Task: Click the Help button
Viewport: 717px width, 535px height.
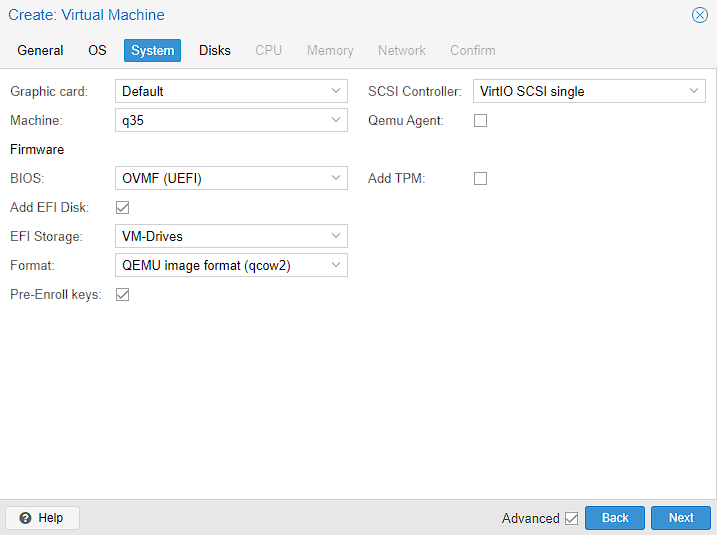Action: point(42,518)
